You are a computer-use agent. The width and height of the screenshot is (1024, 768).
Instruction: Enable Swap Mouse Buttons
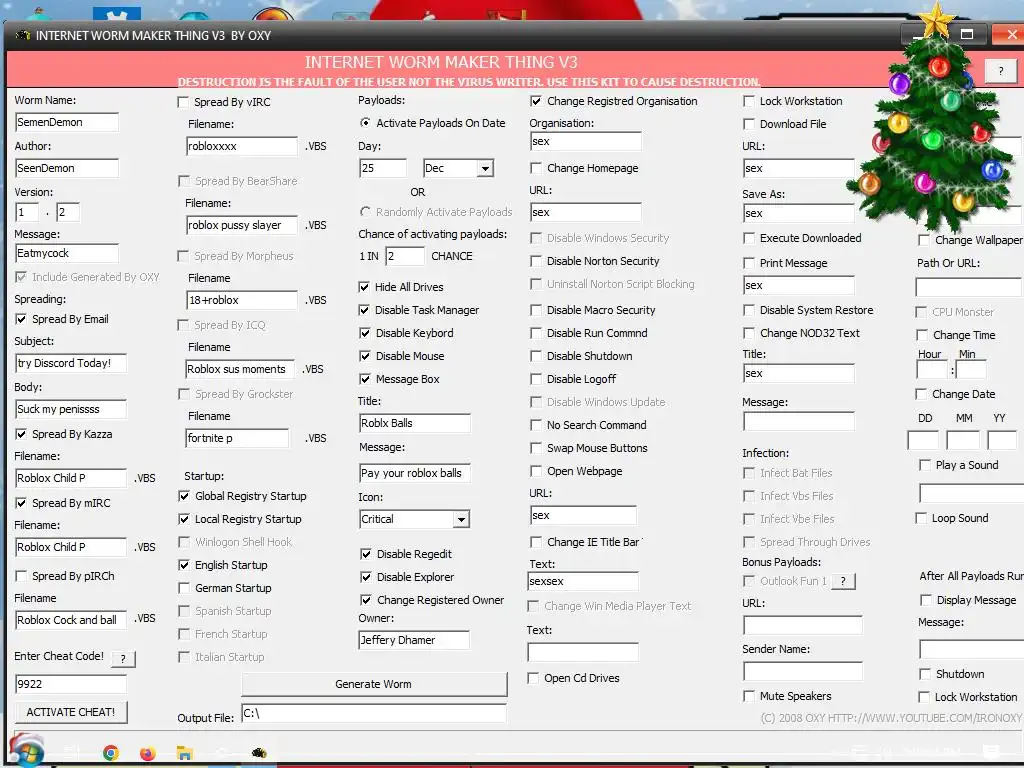point(536,448)
